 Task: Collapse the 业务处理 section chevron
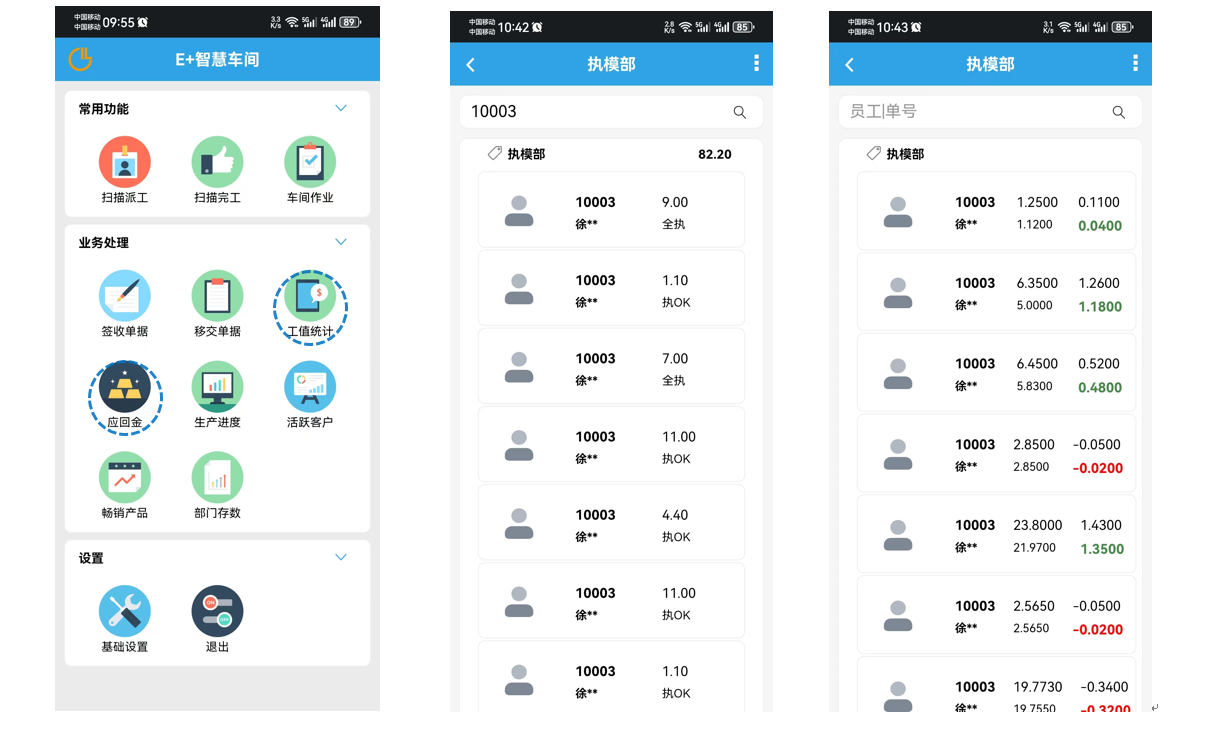coord(341,242)
